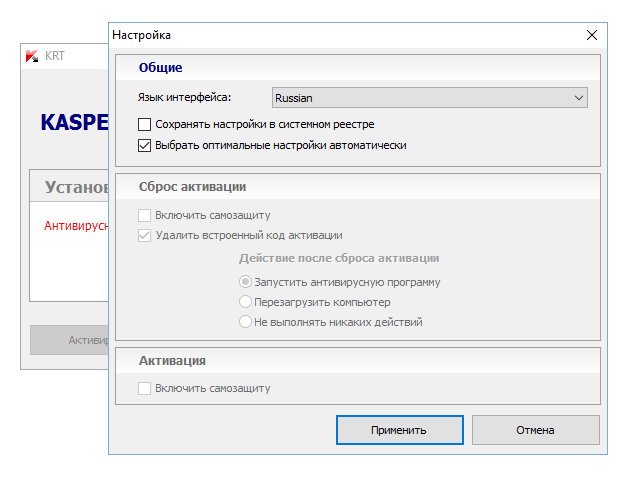This screenshot has width=644, height=477.
Task: Toggle Включить самозащиту under Сброс активации
Action: coord(145,215)
